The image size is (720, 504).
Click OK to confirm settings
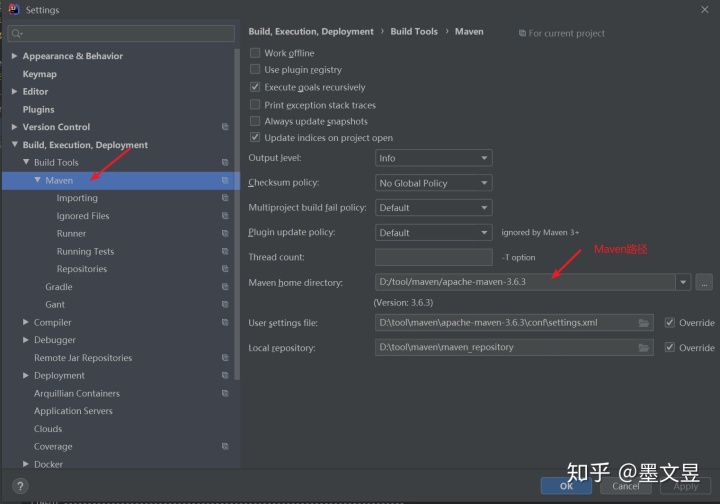click(566, 486)
